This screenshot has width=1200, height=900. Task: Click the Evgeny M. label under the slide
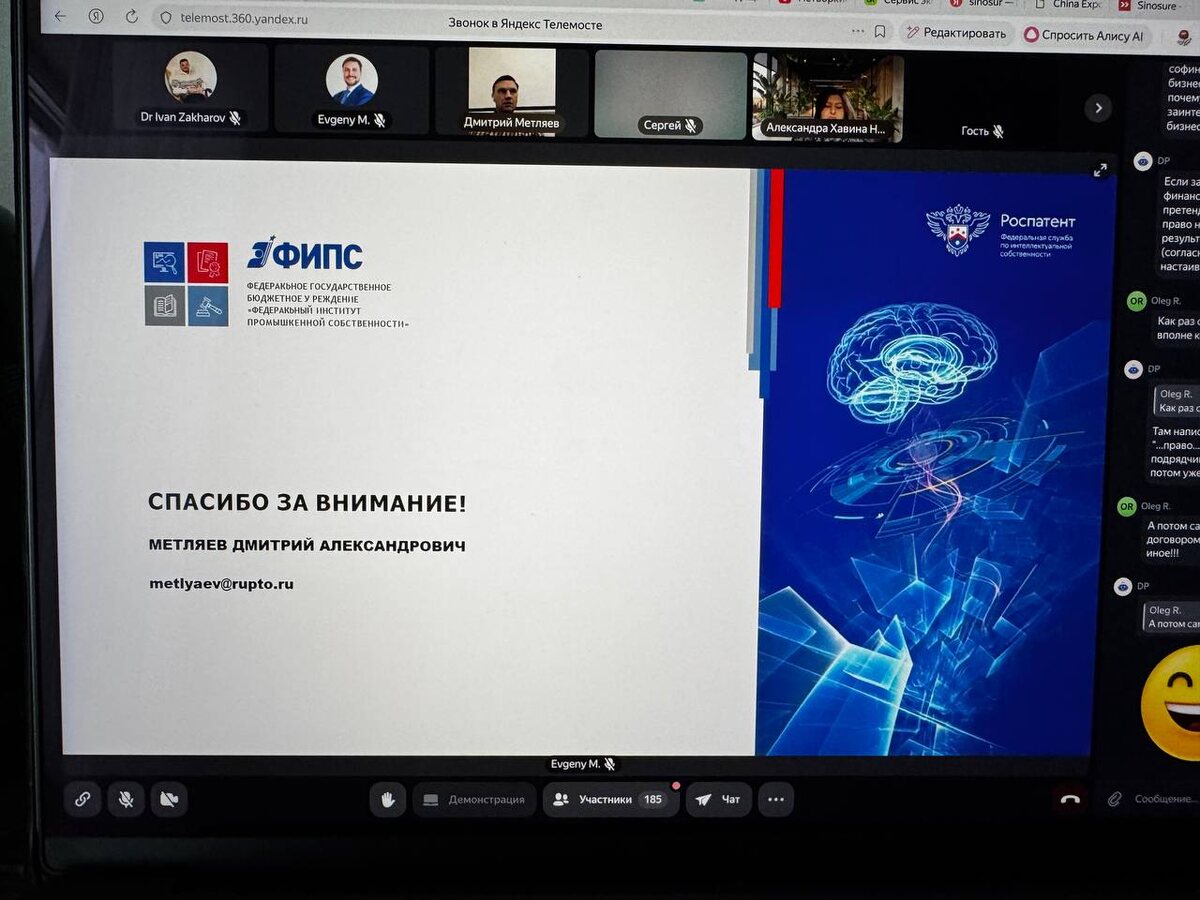(x=583, y=763)
